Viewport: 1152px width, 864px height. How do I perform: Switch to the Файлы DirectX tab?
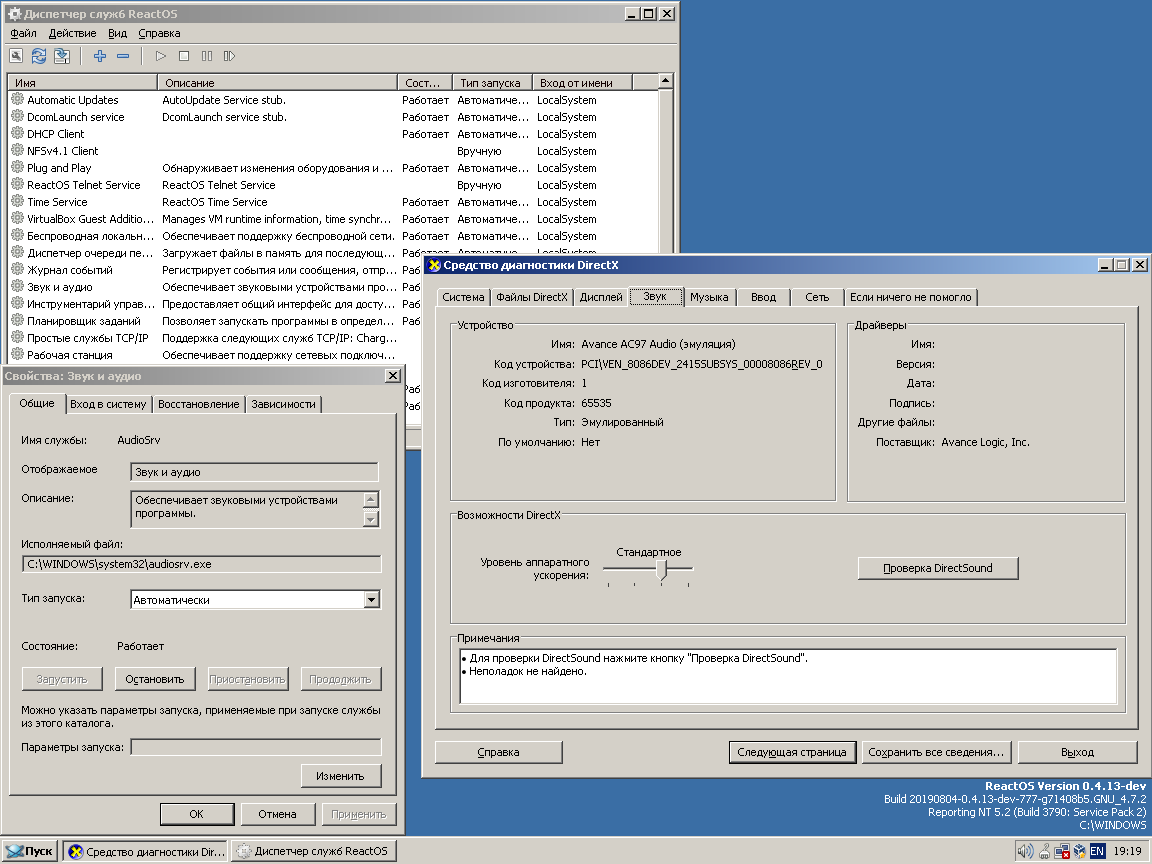[532, 297]
